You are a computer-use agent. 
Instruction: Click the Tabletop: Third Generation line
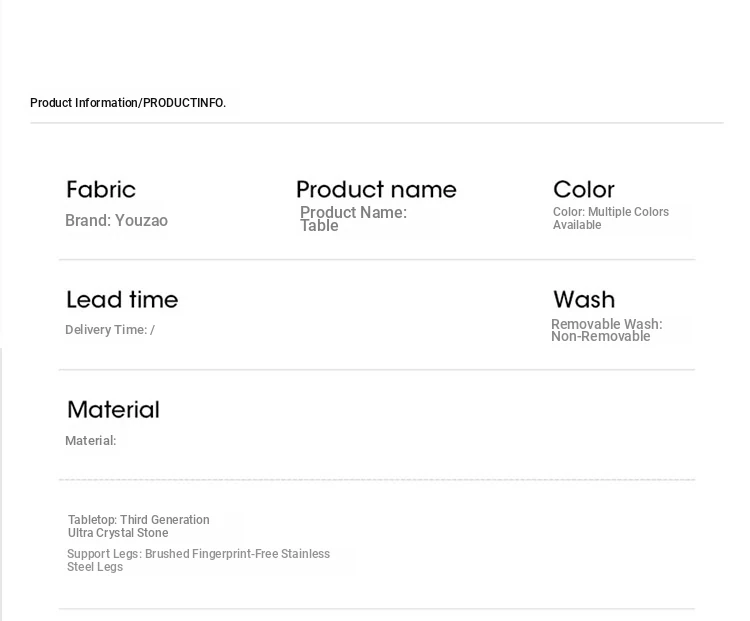point(139,520)
